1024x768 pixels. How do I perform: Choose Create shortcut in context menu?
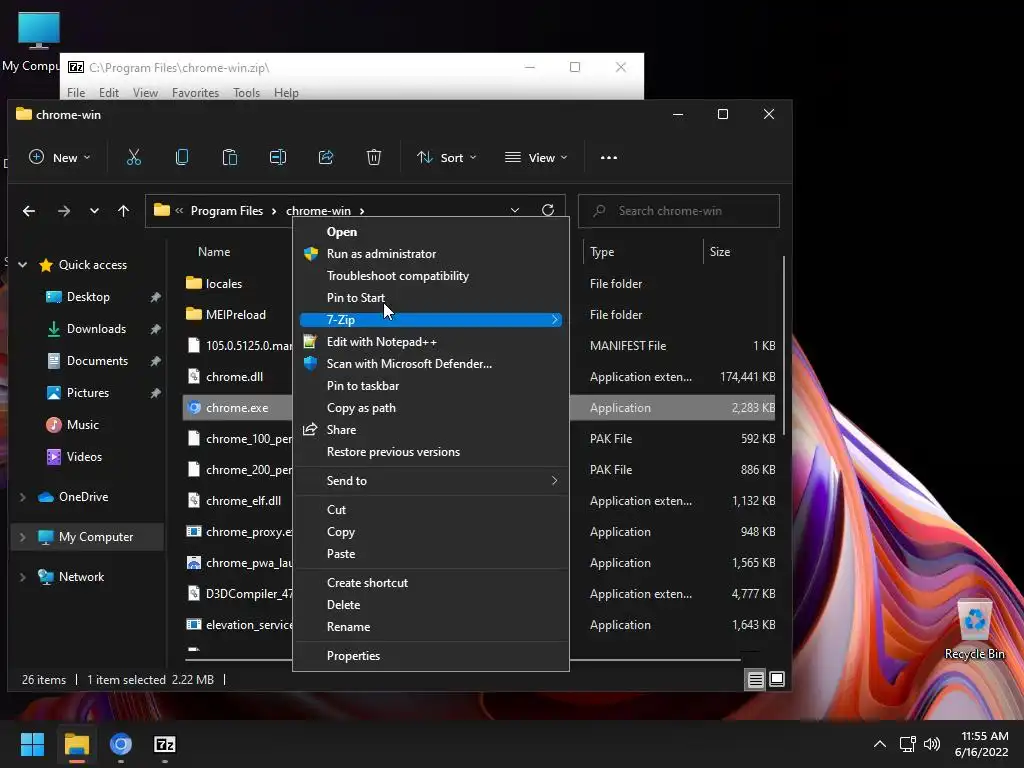click(x=431, y=583)
